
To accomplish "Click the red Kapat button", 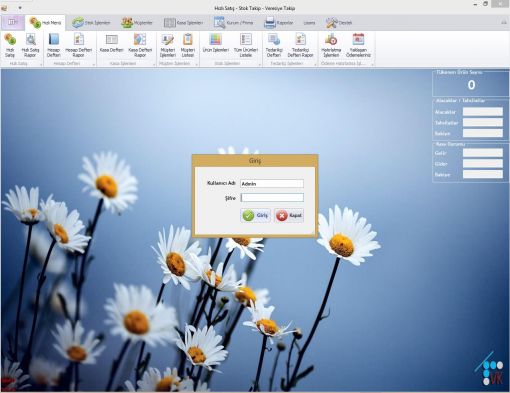I will pos(289,216).
